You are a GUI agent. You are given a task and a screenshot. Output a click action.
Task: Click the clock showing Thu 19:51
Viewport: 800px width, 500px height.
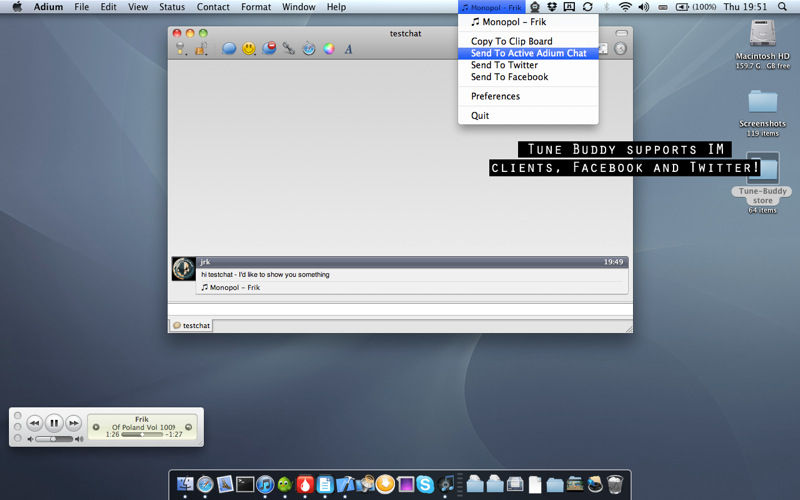745,7
